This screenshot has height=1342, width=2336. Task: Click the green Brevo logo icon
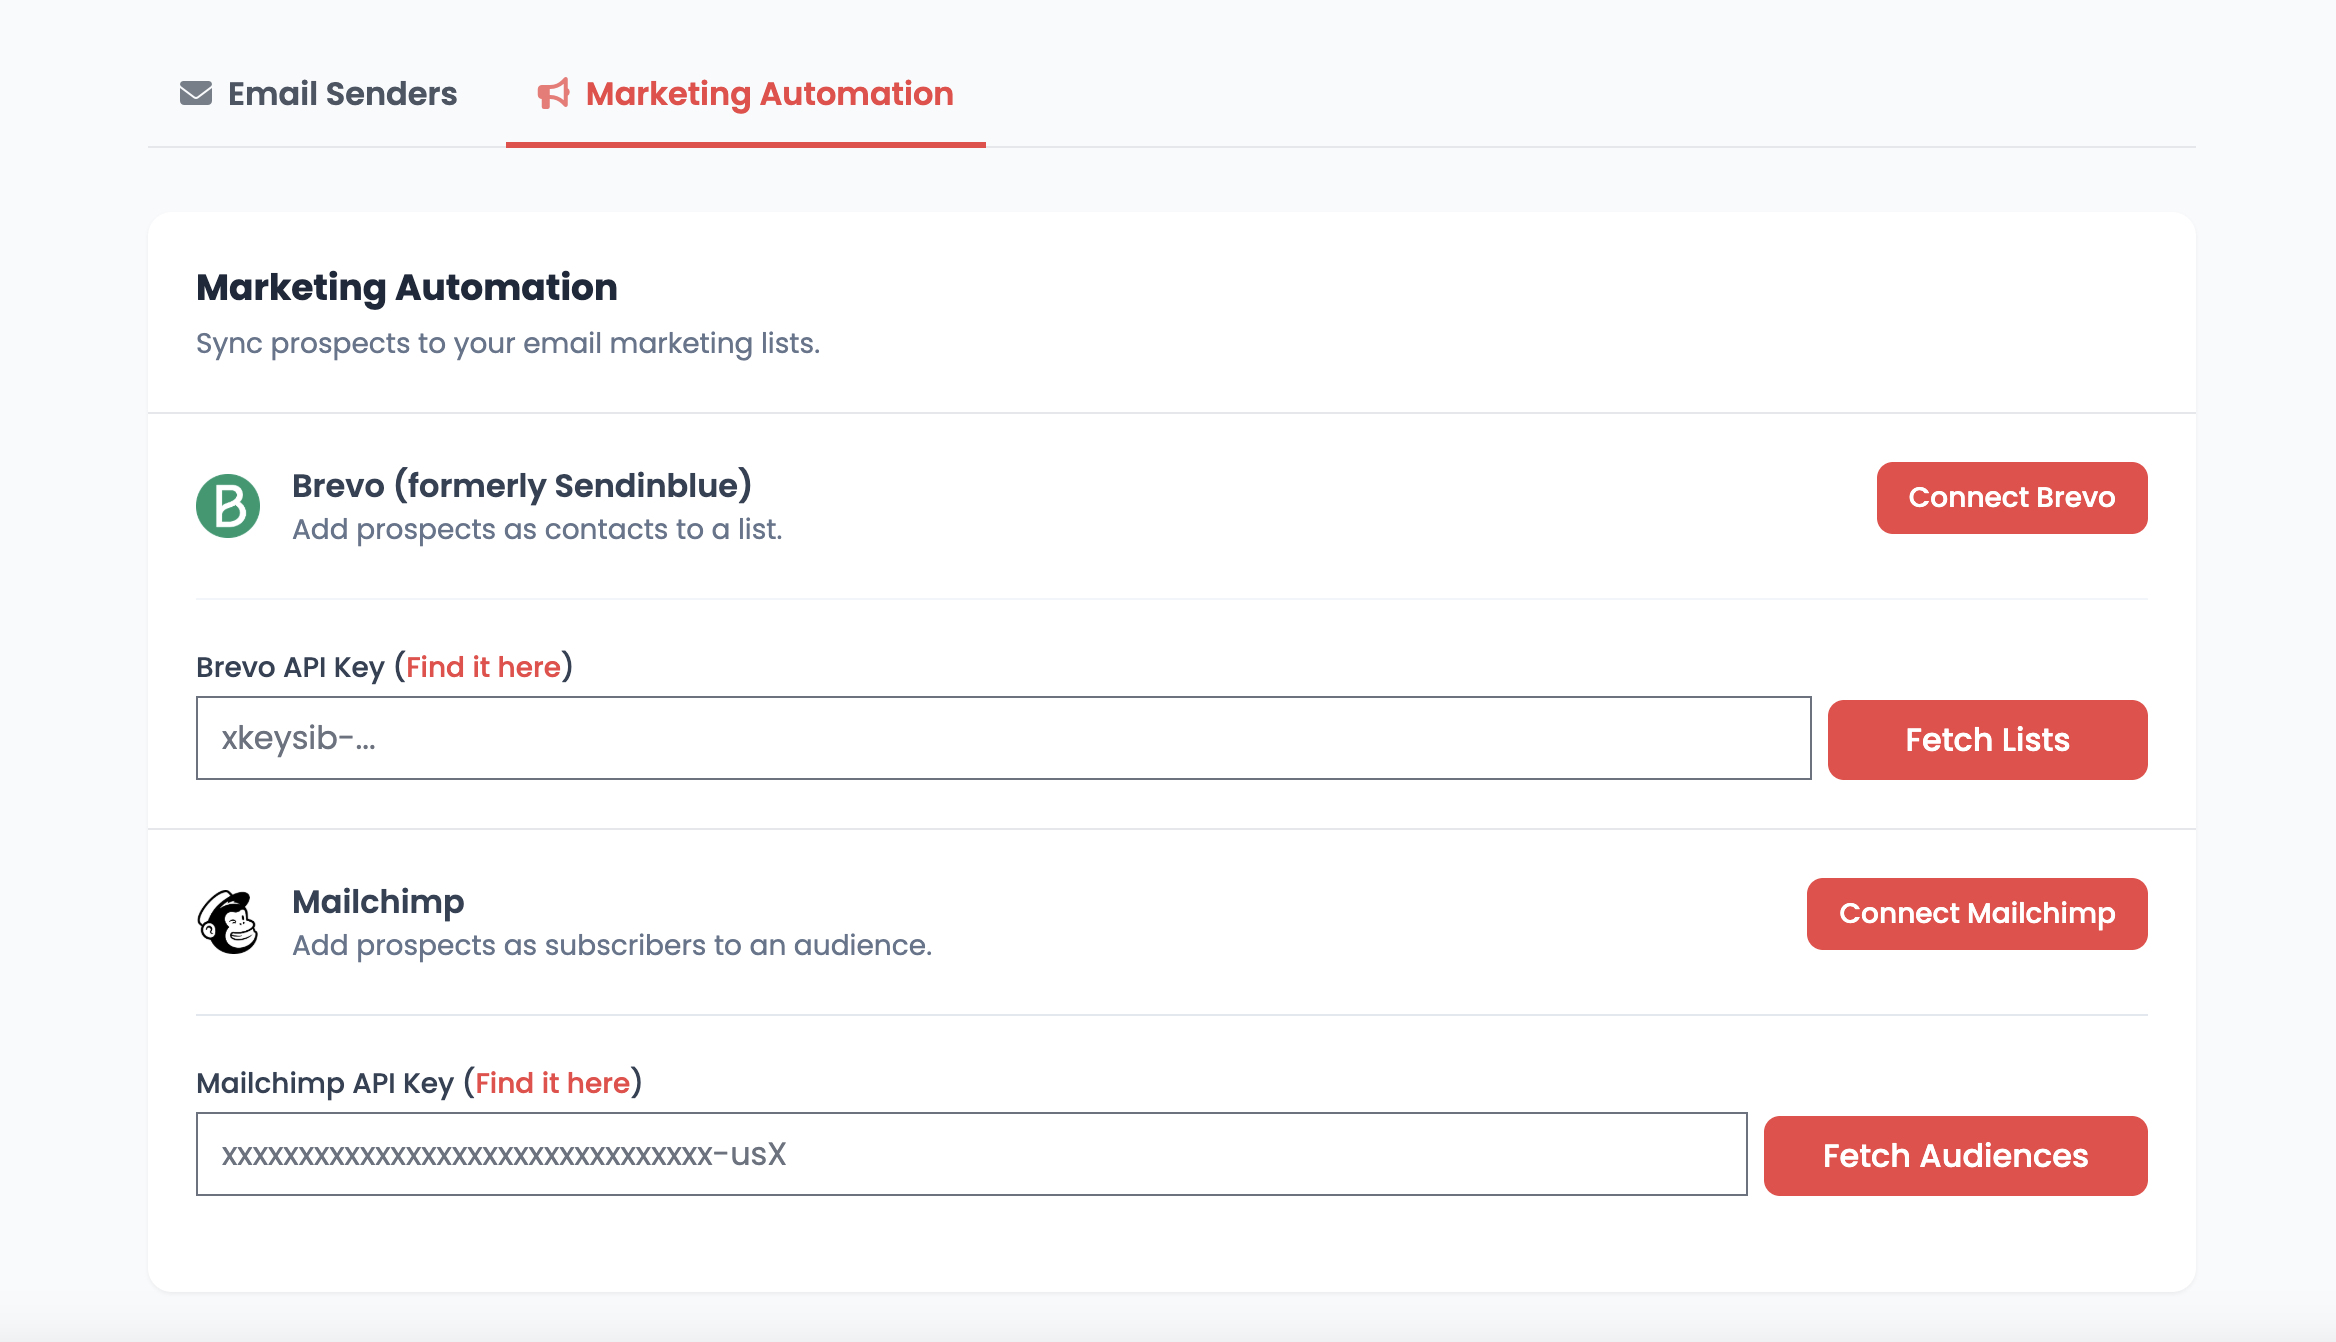[228, 506]
